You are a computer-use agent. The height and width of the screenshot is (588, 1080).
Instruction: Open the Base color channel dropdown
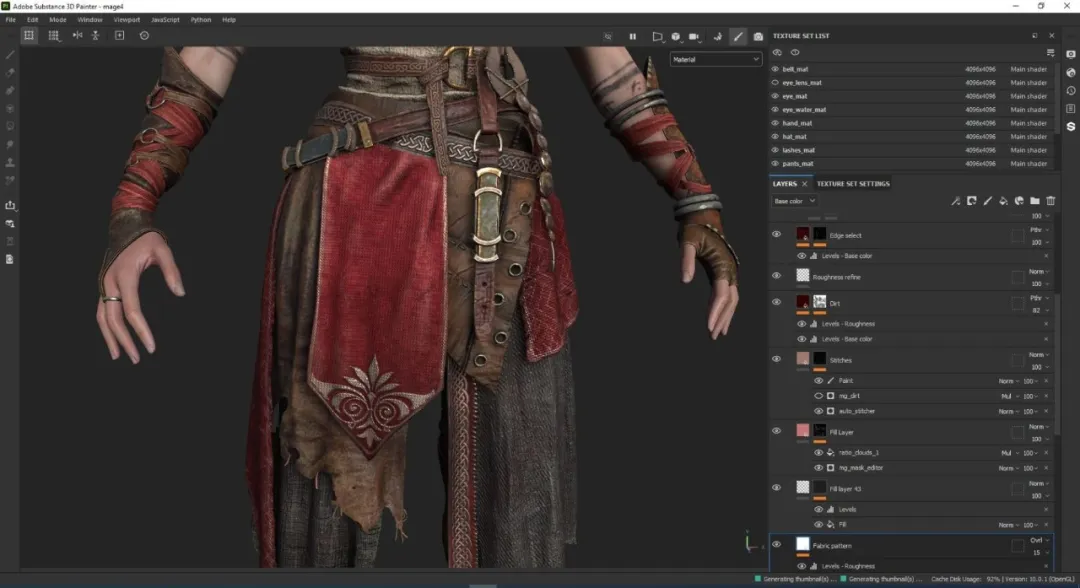click(x=794, y=201)
